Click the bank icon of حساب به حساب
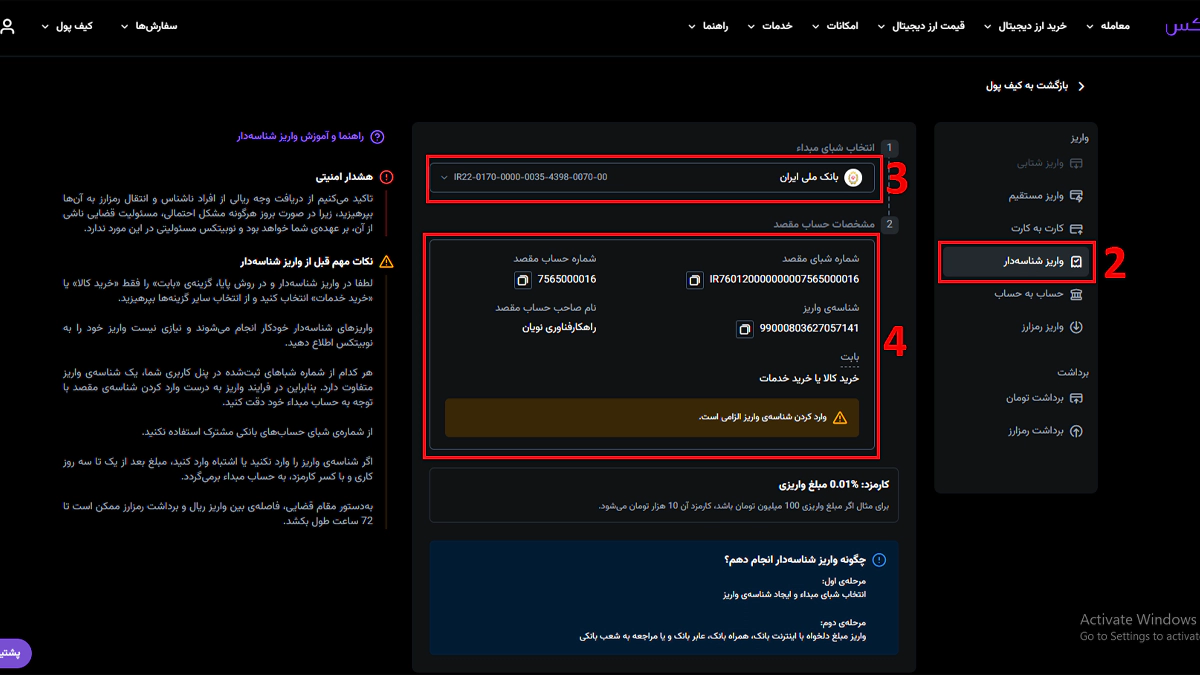The width and height of the screenshot is (1200, 675). point(1076,294)
